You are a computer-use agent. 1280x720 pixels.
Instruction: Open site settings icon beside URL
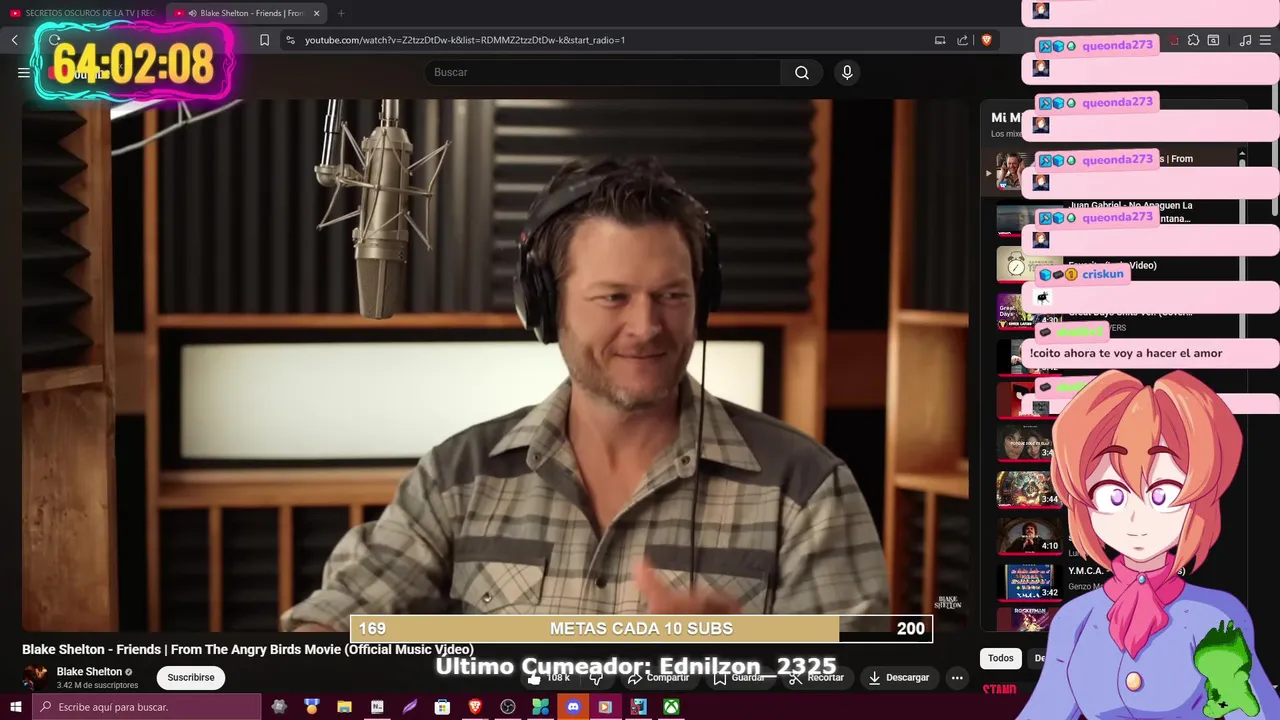[290, 40]
